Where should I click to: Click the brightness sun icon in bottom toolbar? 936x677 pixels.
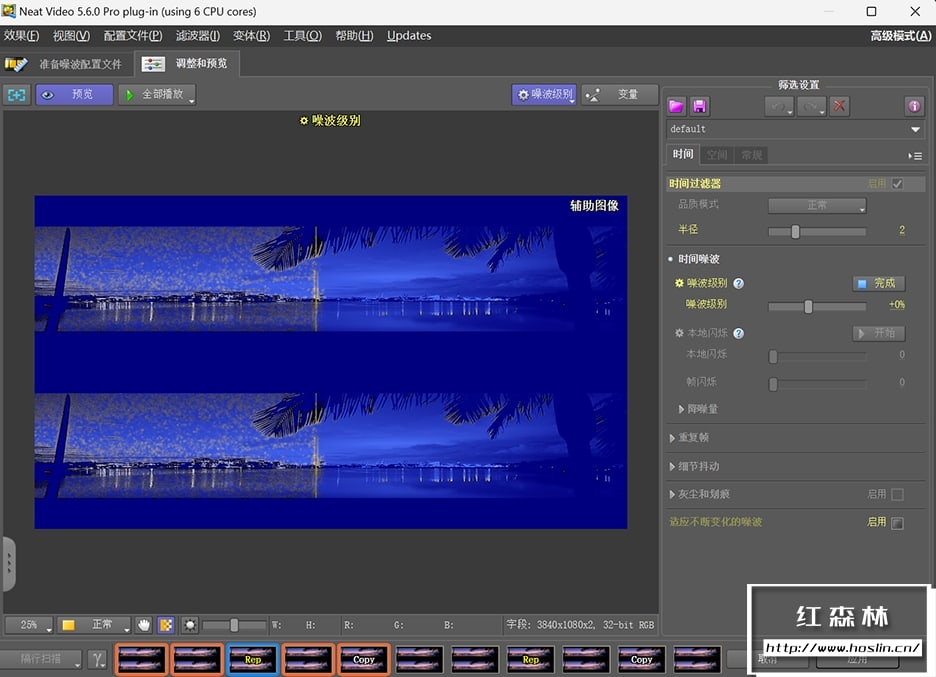[x=189, y=625]
